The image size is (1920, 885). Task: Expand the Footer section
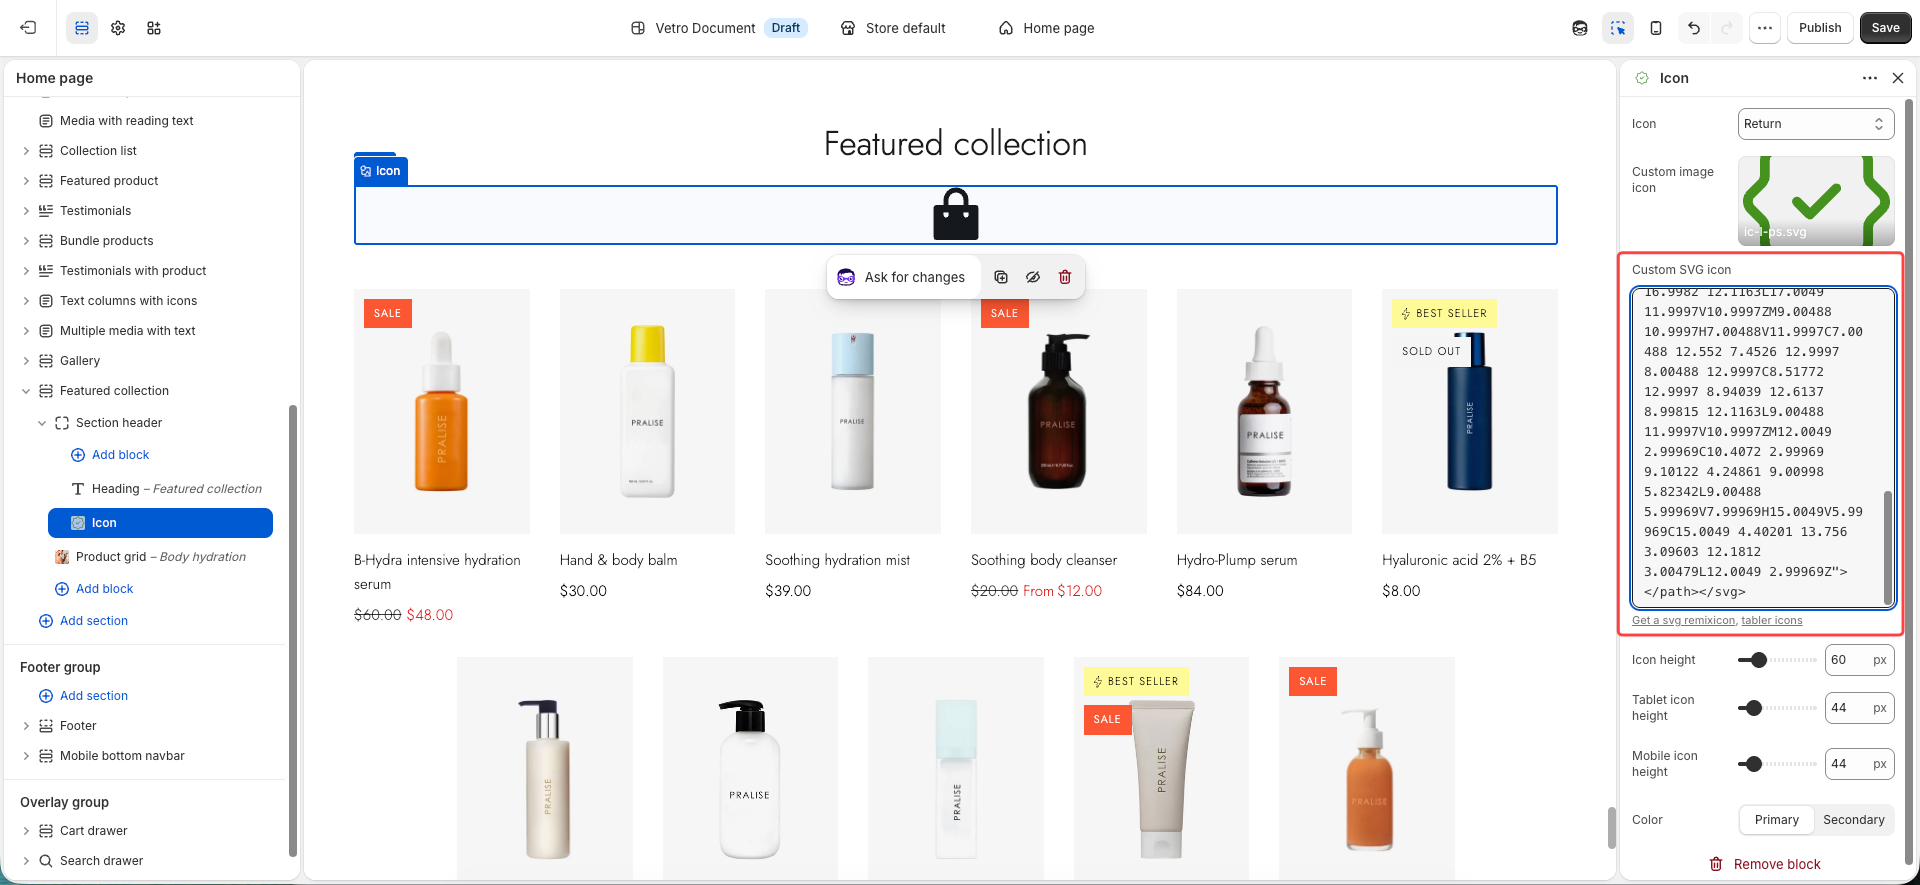[x=26, y=726]
